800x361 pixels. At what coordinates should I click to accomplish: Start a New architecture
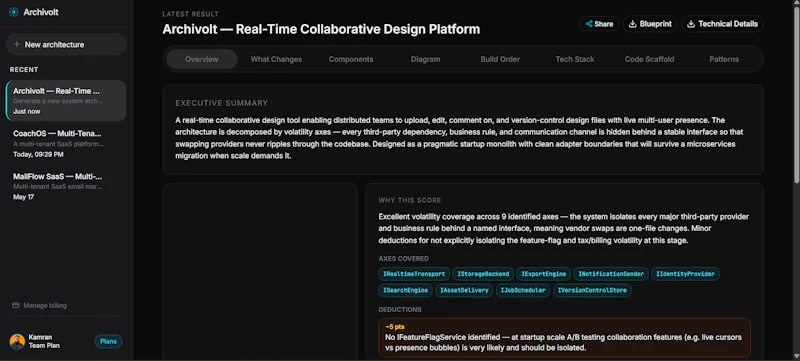[66, 45]
